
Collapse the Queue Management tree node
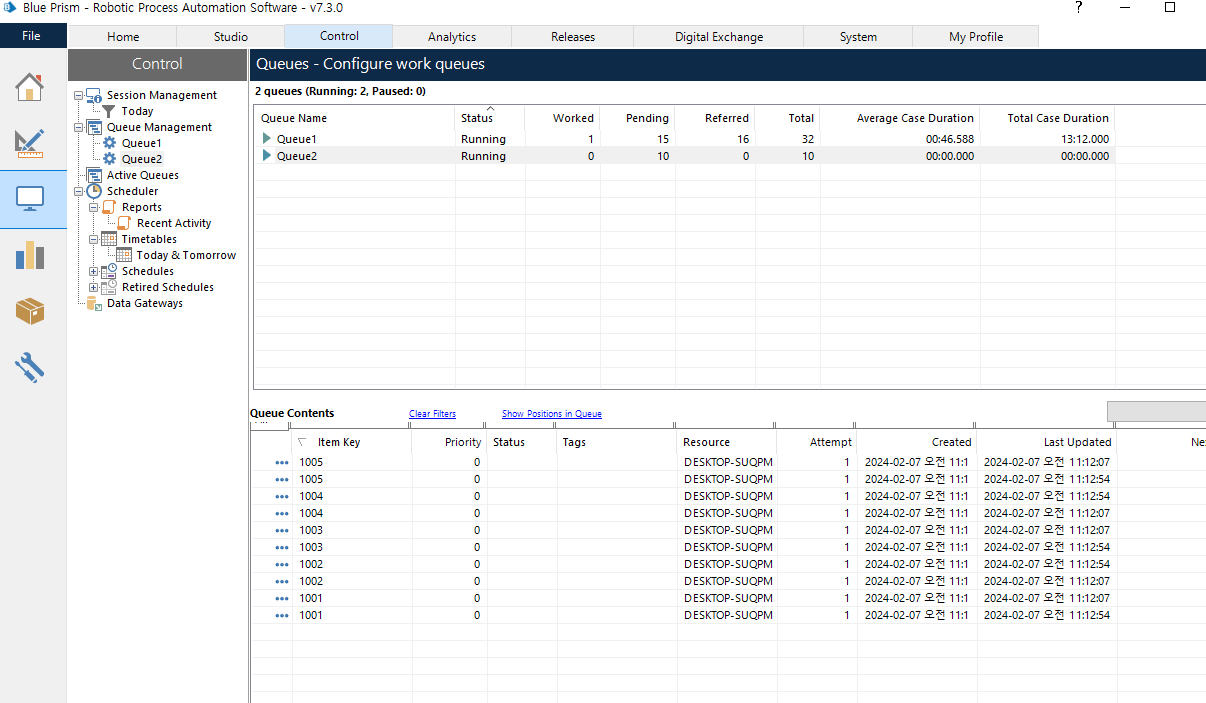click(x=79, y=127)
